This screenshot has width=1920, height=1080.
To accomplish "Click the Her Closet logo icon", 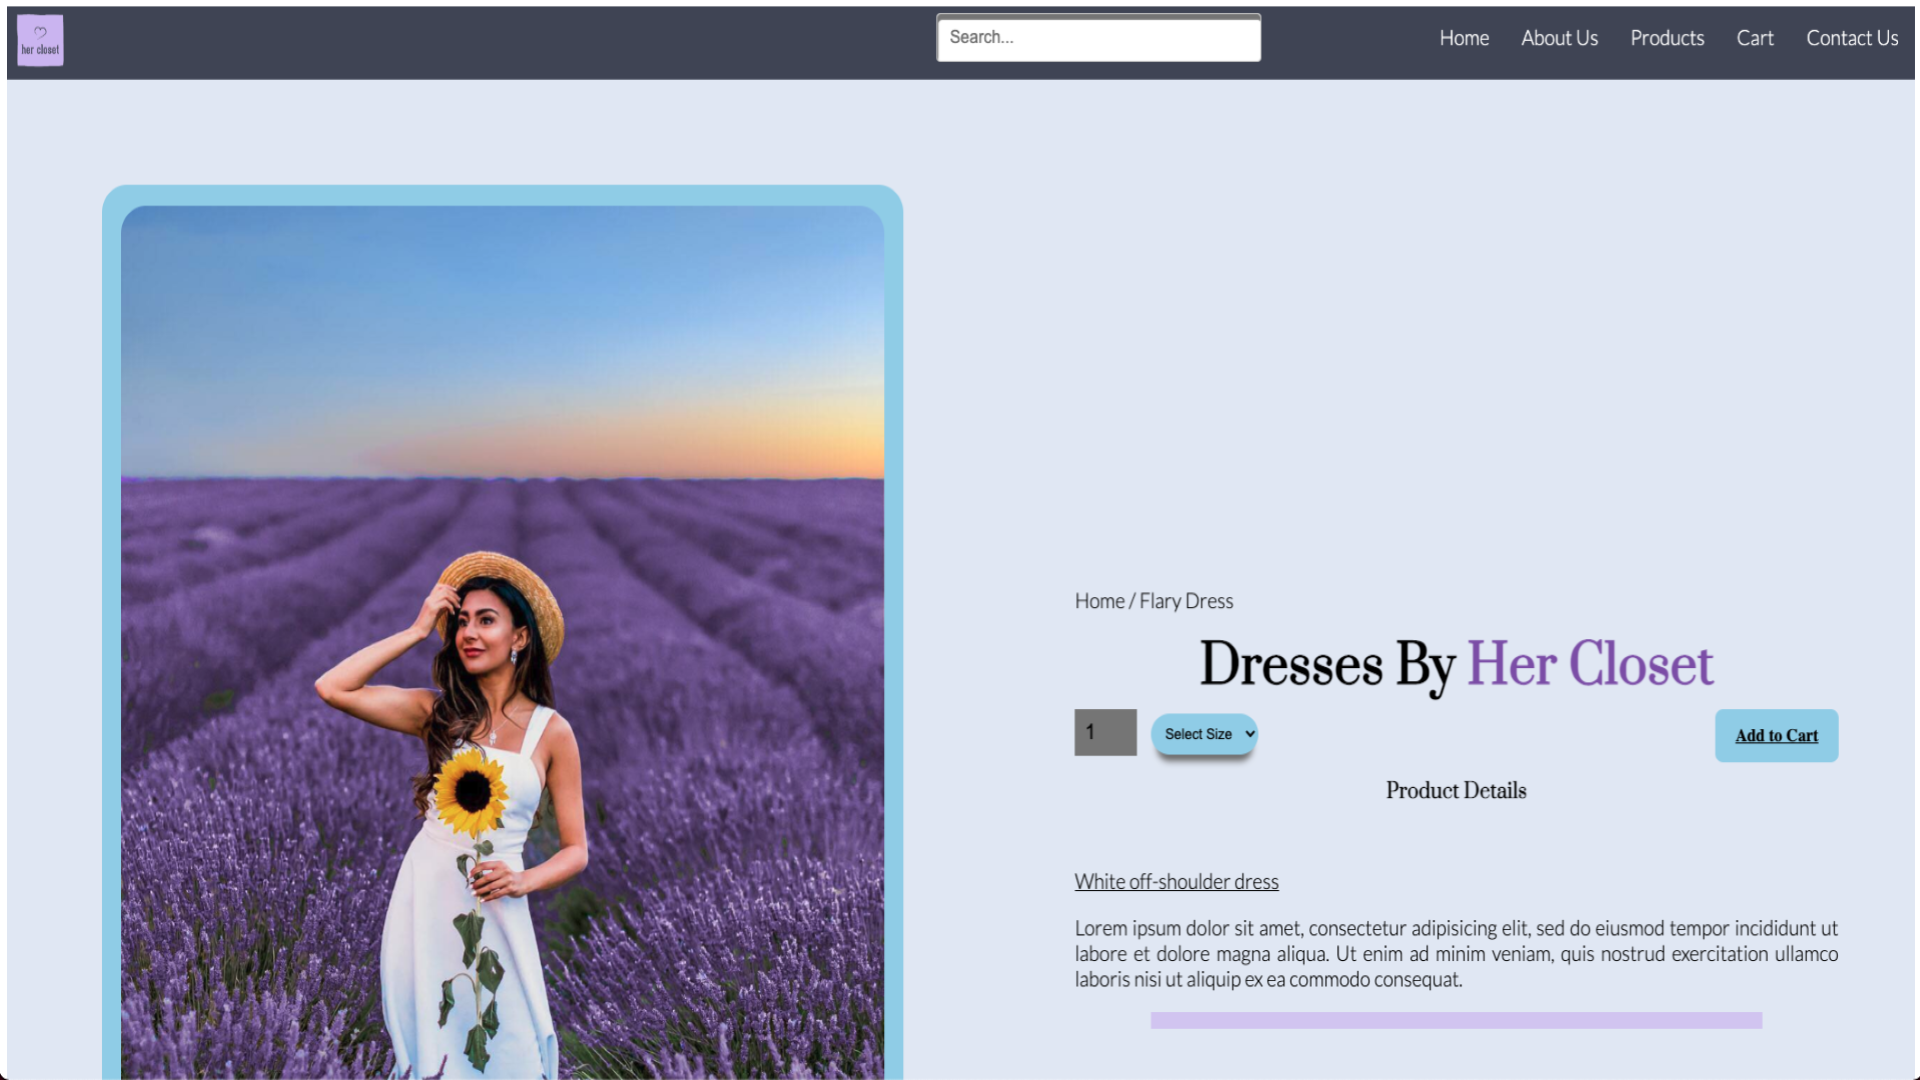I will tap(40, 40).
